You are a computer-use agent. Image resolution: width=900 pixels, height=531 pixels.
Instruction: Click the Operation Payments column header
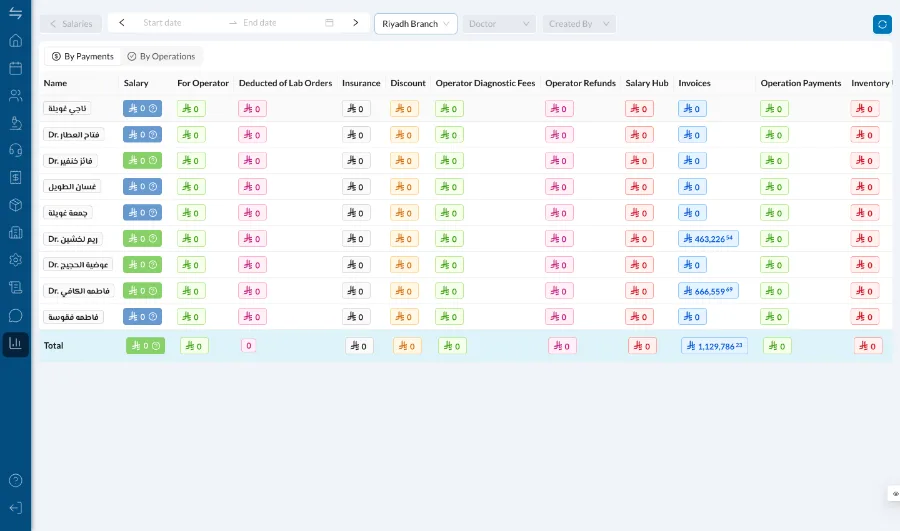pyautogui.click(x=801, y=83)
